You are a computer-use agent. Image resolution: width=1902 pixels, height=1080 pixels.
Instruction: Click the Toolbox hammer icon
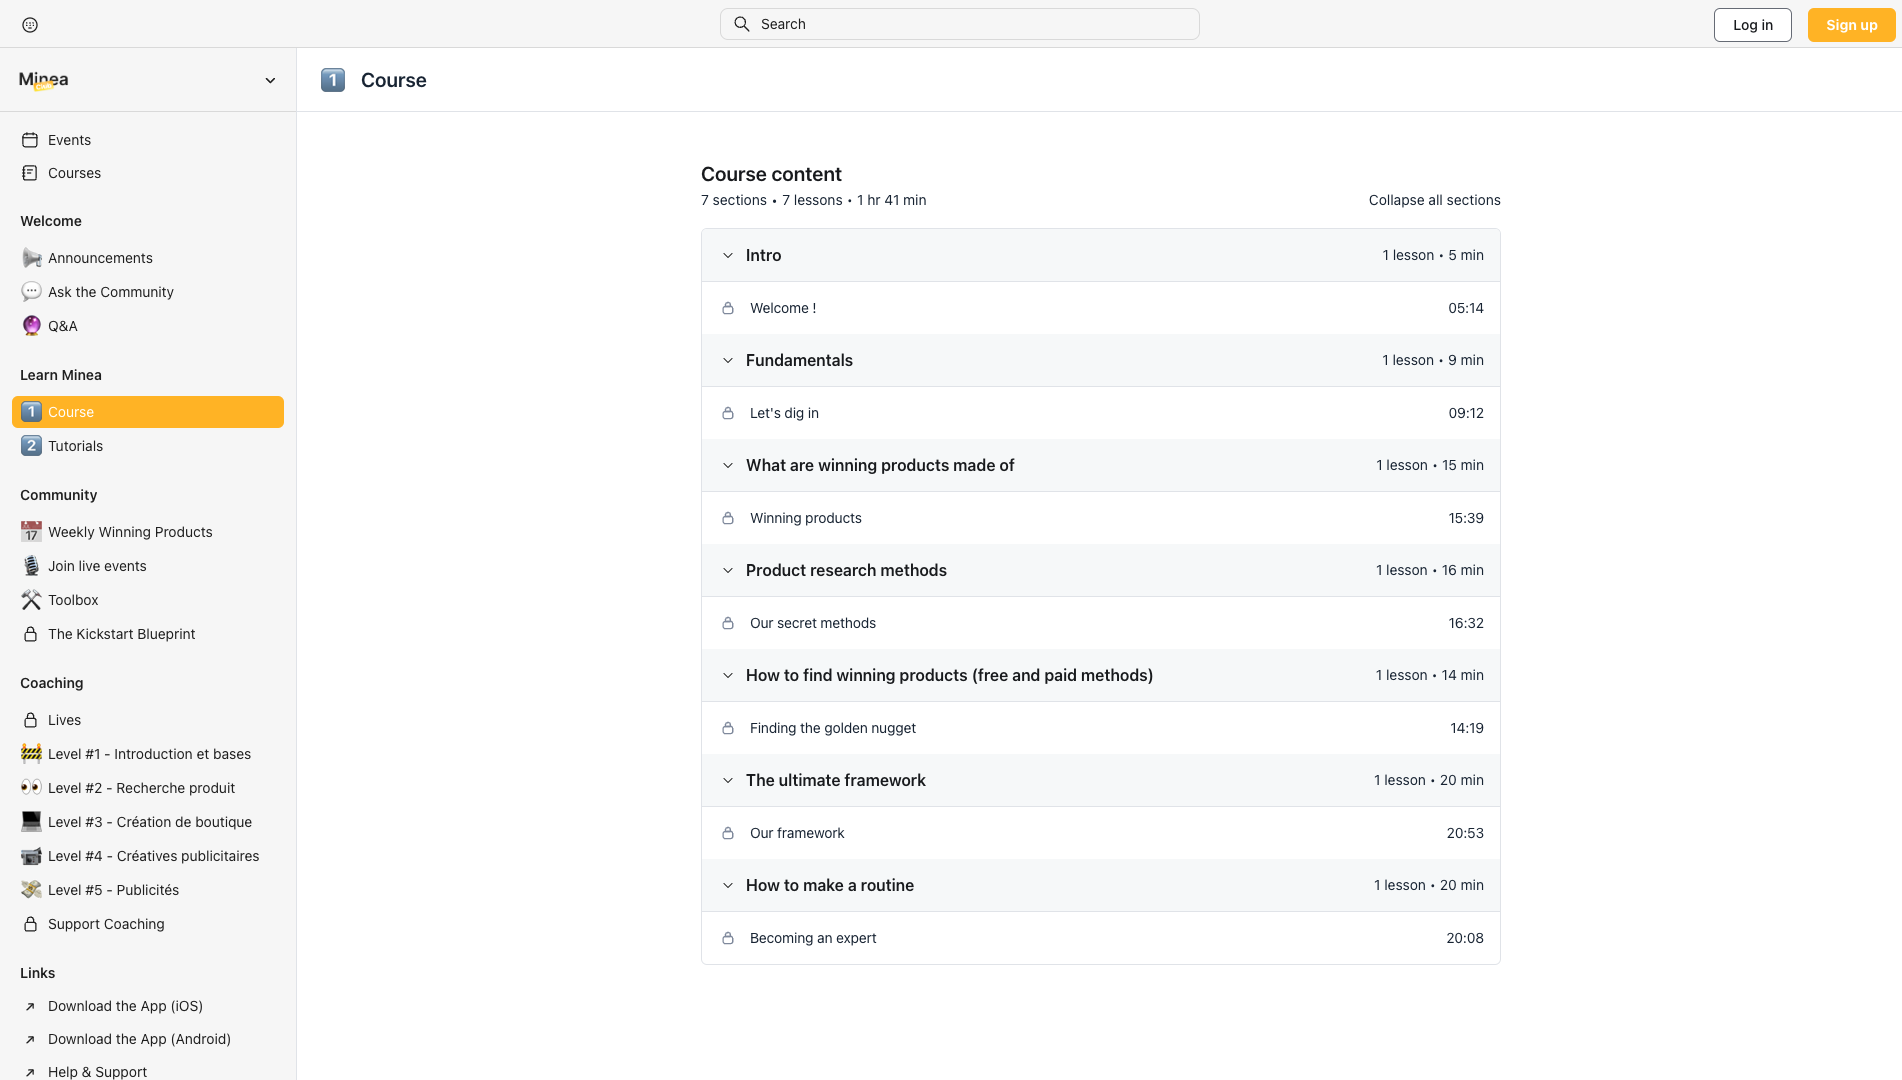(31, 600)
